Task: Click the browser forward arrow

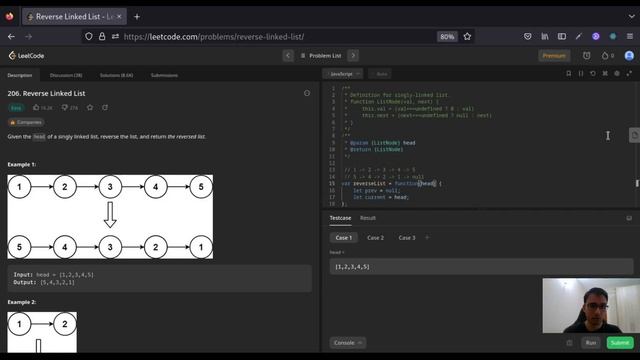Action: pyautogui.click(x=28, y=37)
